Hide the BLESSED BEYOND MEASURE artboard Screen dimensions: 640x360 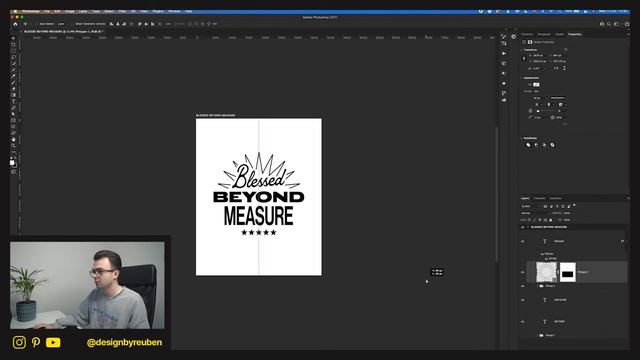(x=522, y=227)
